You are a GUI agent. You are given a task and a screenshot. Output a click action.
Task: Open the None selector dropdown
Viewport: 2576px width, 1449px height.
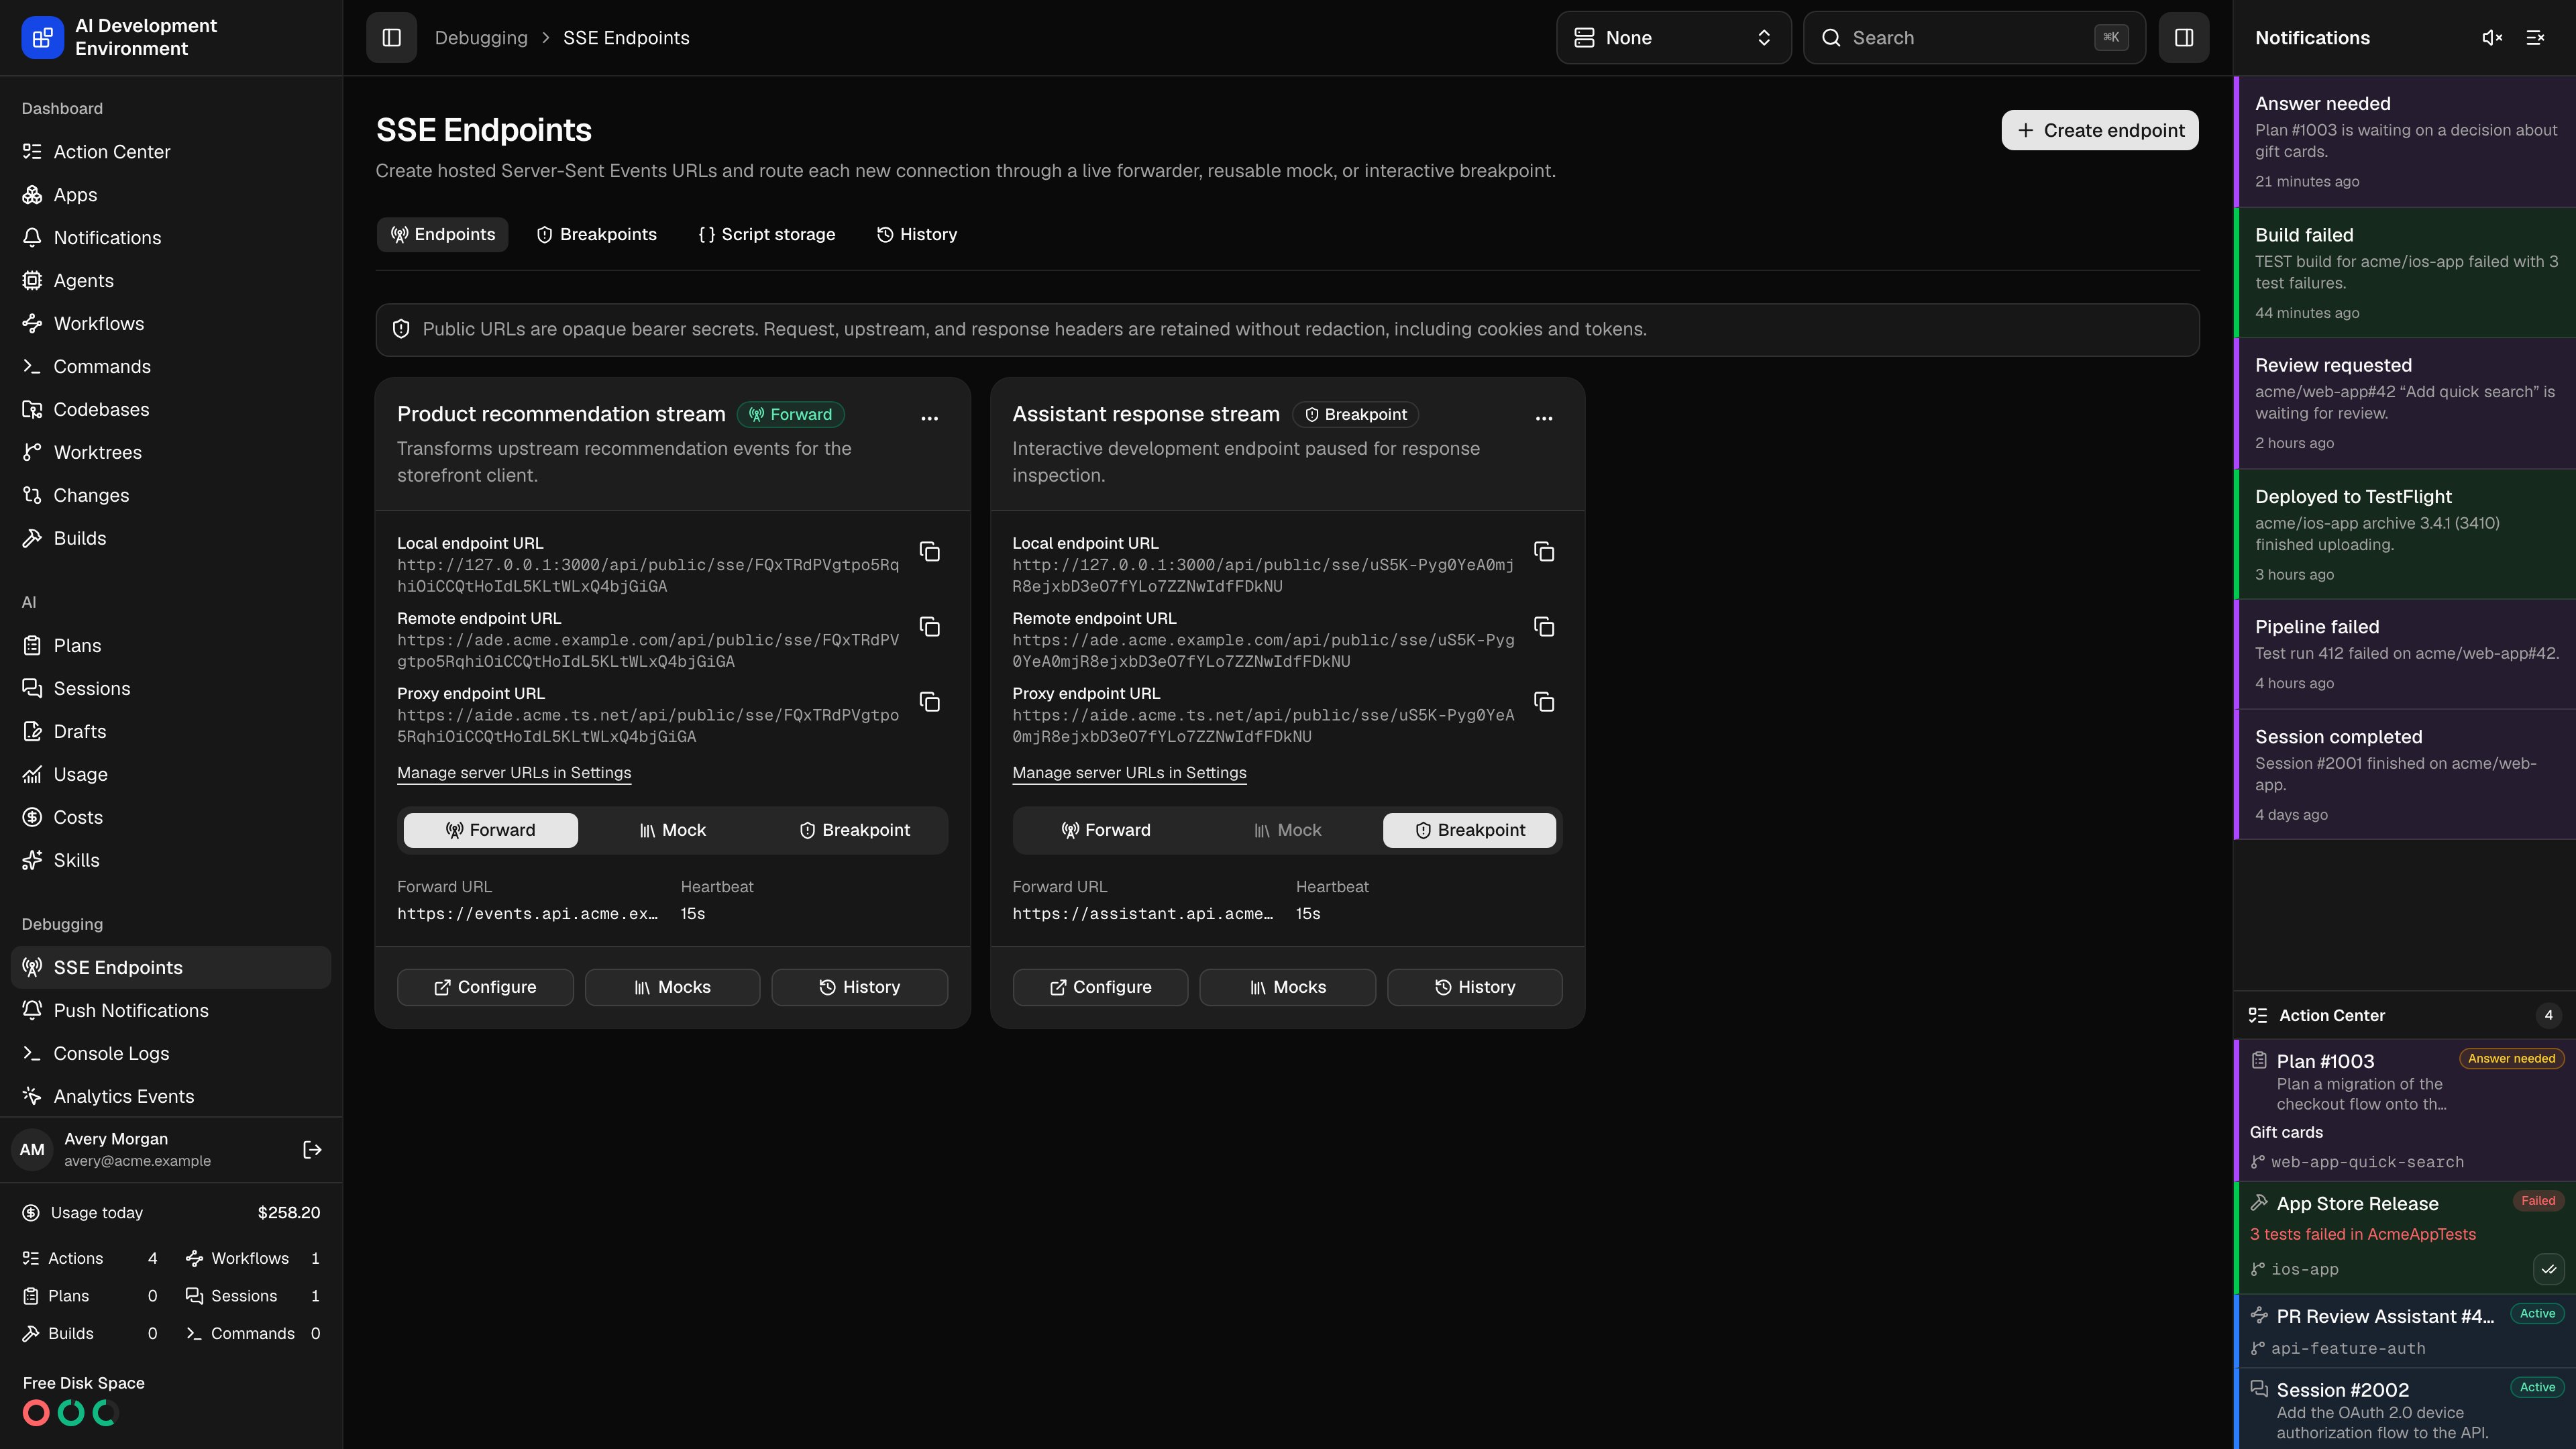(x=1673, y=38)
